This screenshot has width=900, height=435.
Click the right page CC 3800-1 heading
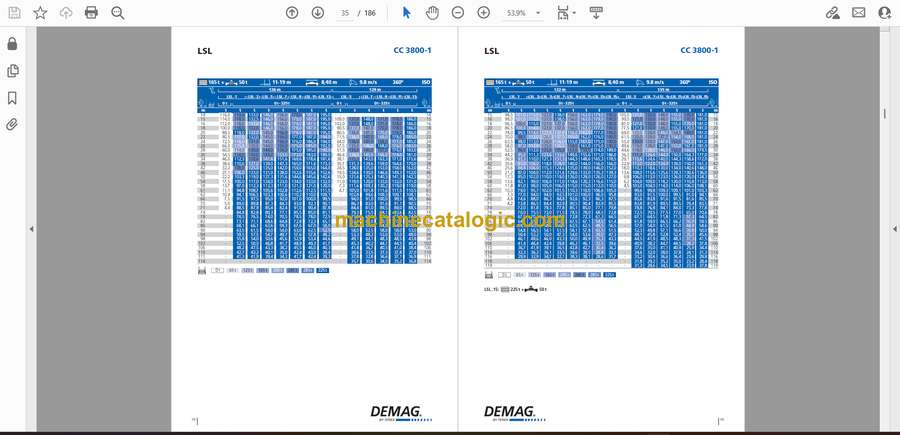coord(699,51)
